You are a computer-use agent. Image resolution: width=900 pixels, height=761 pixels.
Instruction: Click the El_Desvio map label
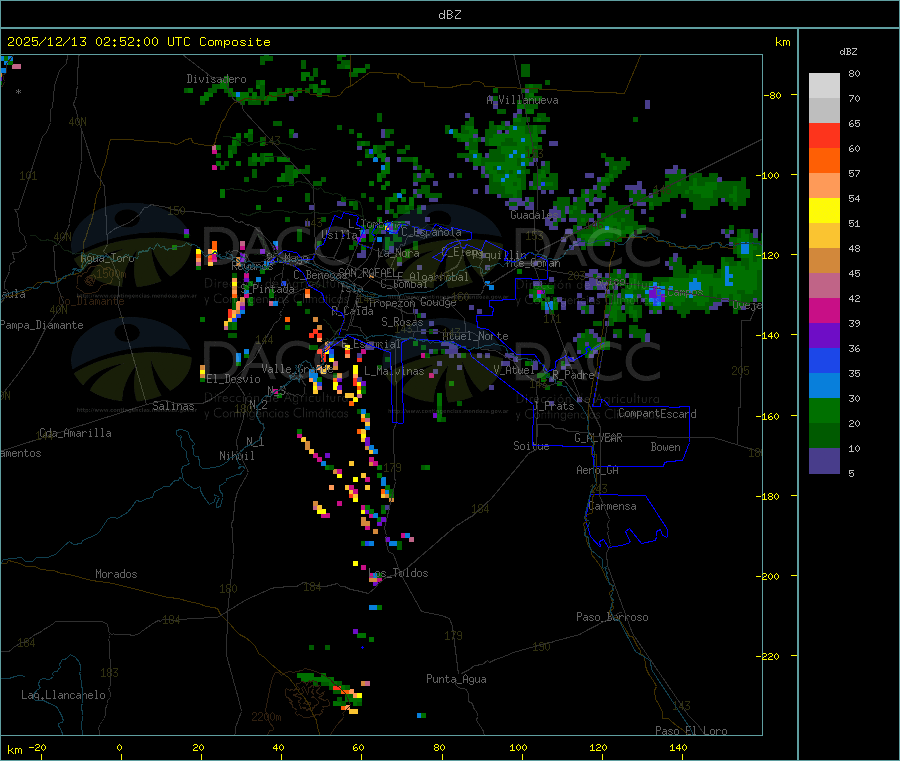click(x=233, y=379)
